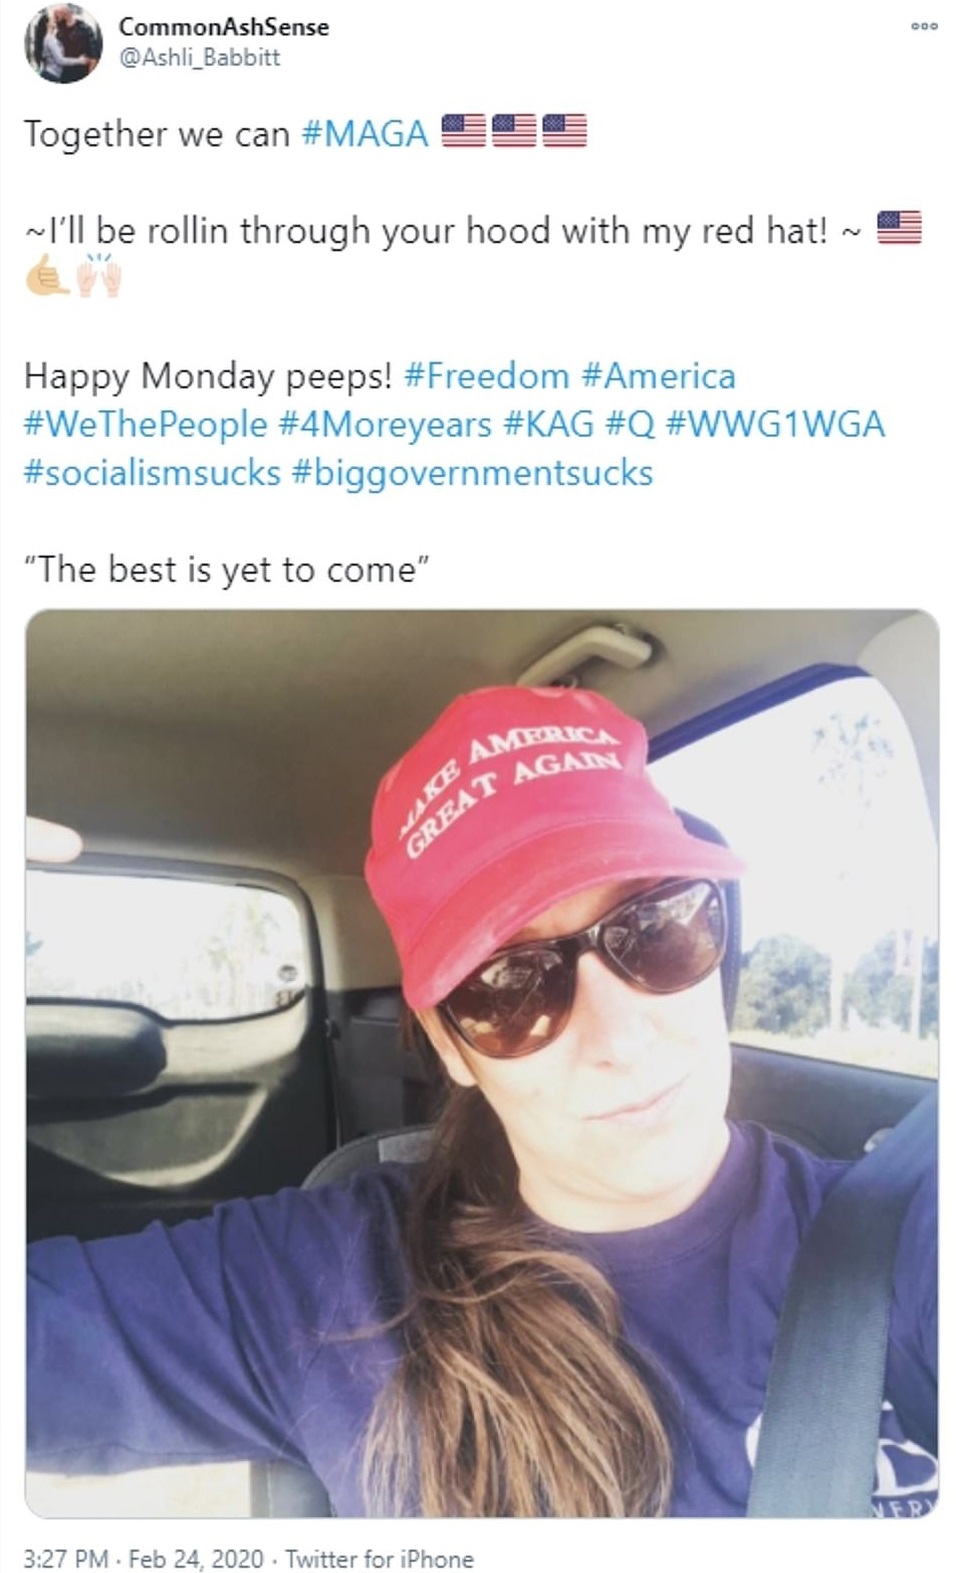
Task: Click the 3:27 PM Feb 24, 2020 timestamp
Action: pyautogui.click(x=144, y=1558)
